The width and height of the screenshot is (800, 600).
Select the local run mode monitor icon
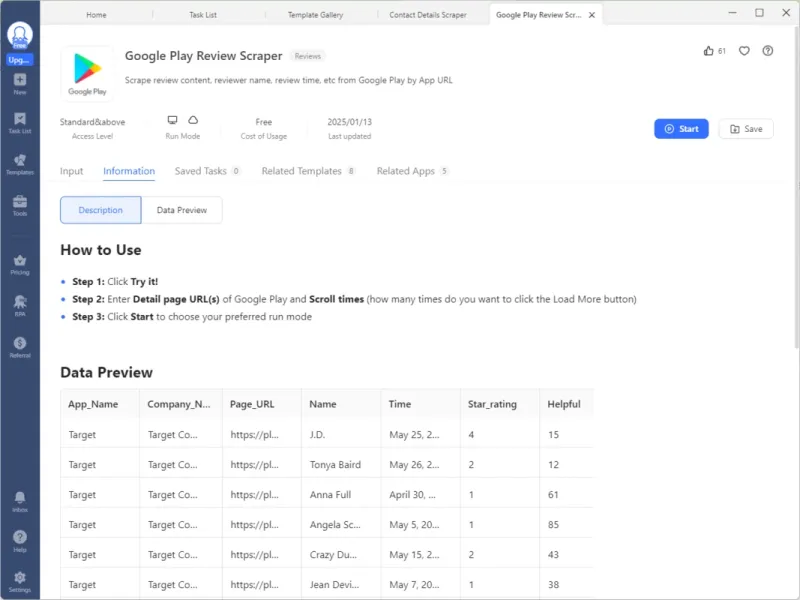point(172,120)
